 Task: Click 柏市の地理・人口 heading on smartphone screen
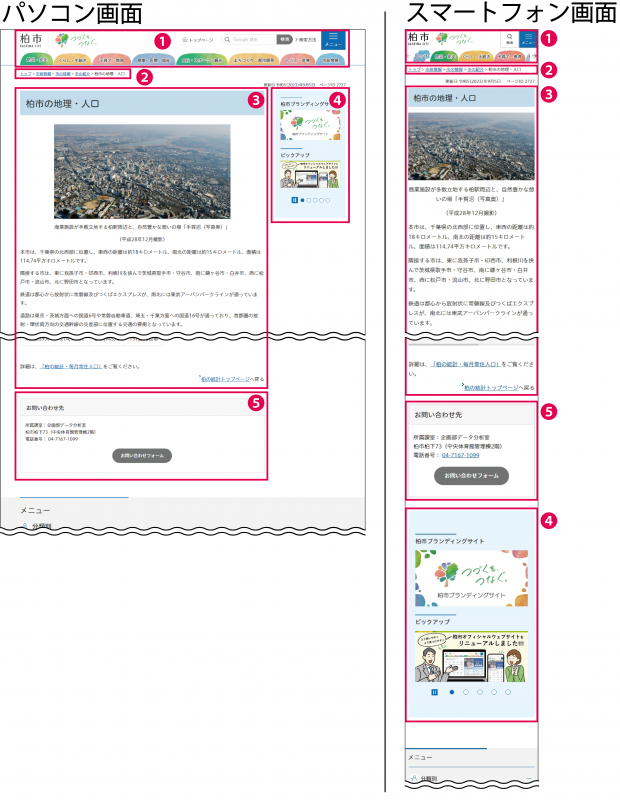[444, 98]
